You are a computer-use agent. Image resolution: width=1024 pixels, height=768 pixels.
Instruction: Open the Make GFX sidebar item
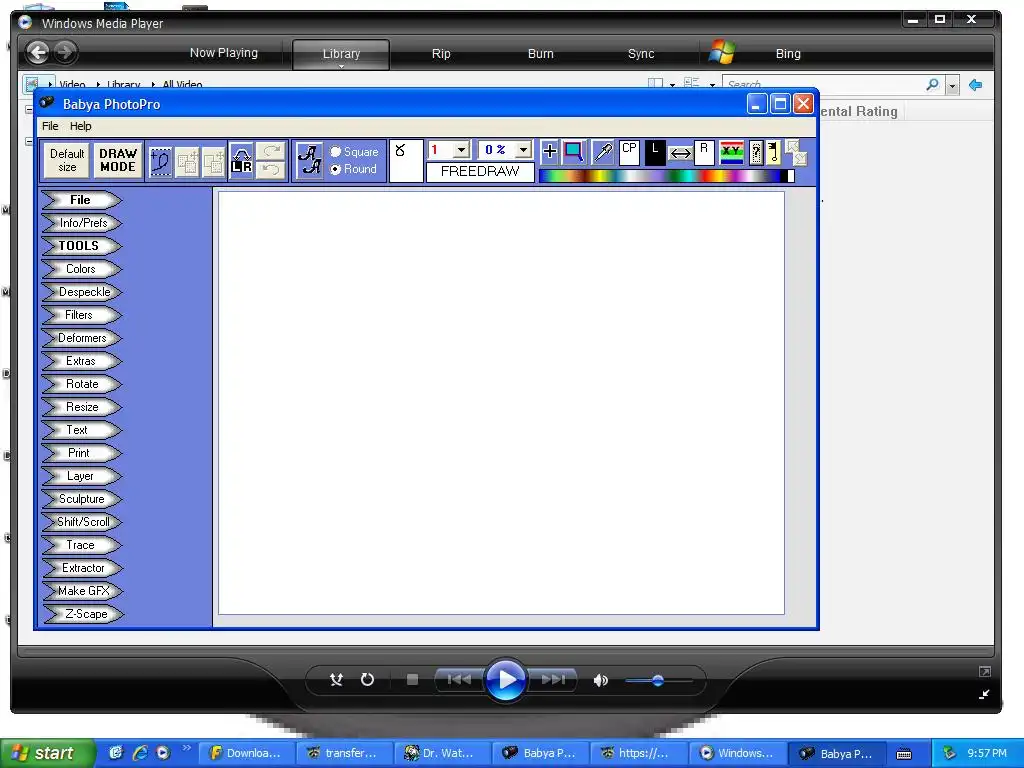coord(81,591)
